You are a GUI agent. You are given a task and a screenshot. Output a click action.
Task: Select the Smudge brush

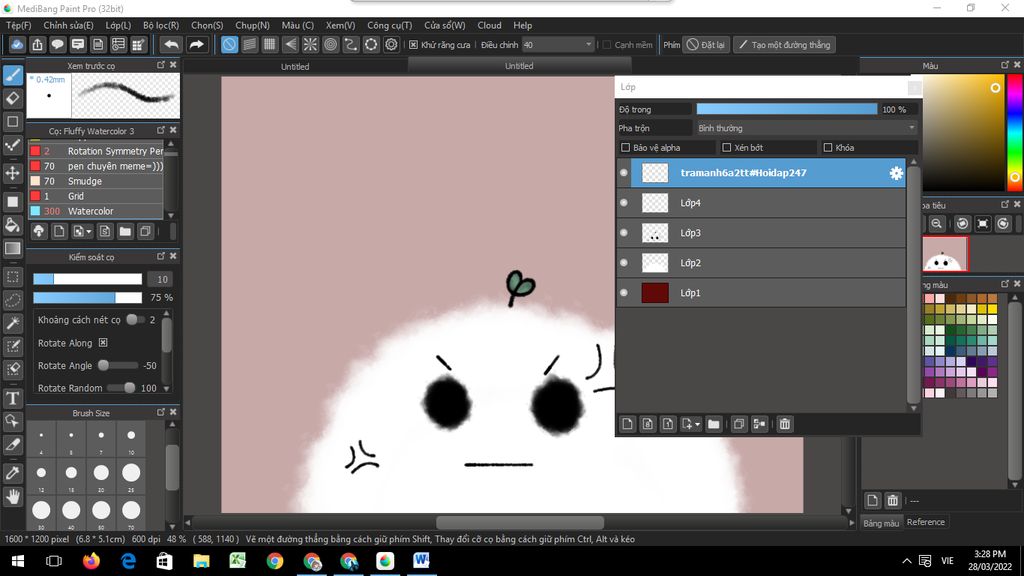coord(96,181)
